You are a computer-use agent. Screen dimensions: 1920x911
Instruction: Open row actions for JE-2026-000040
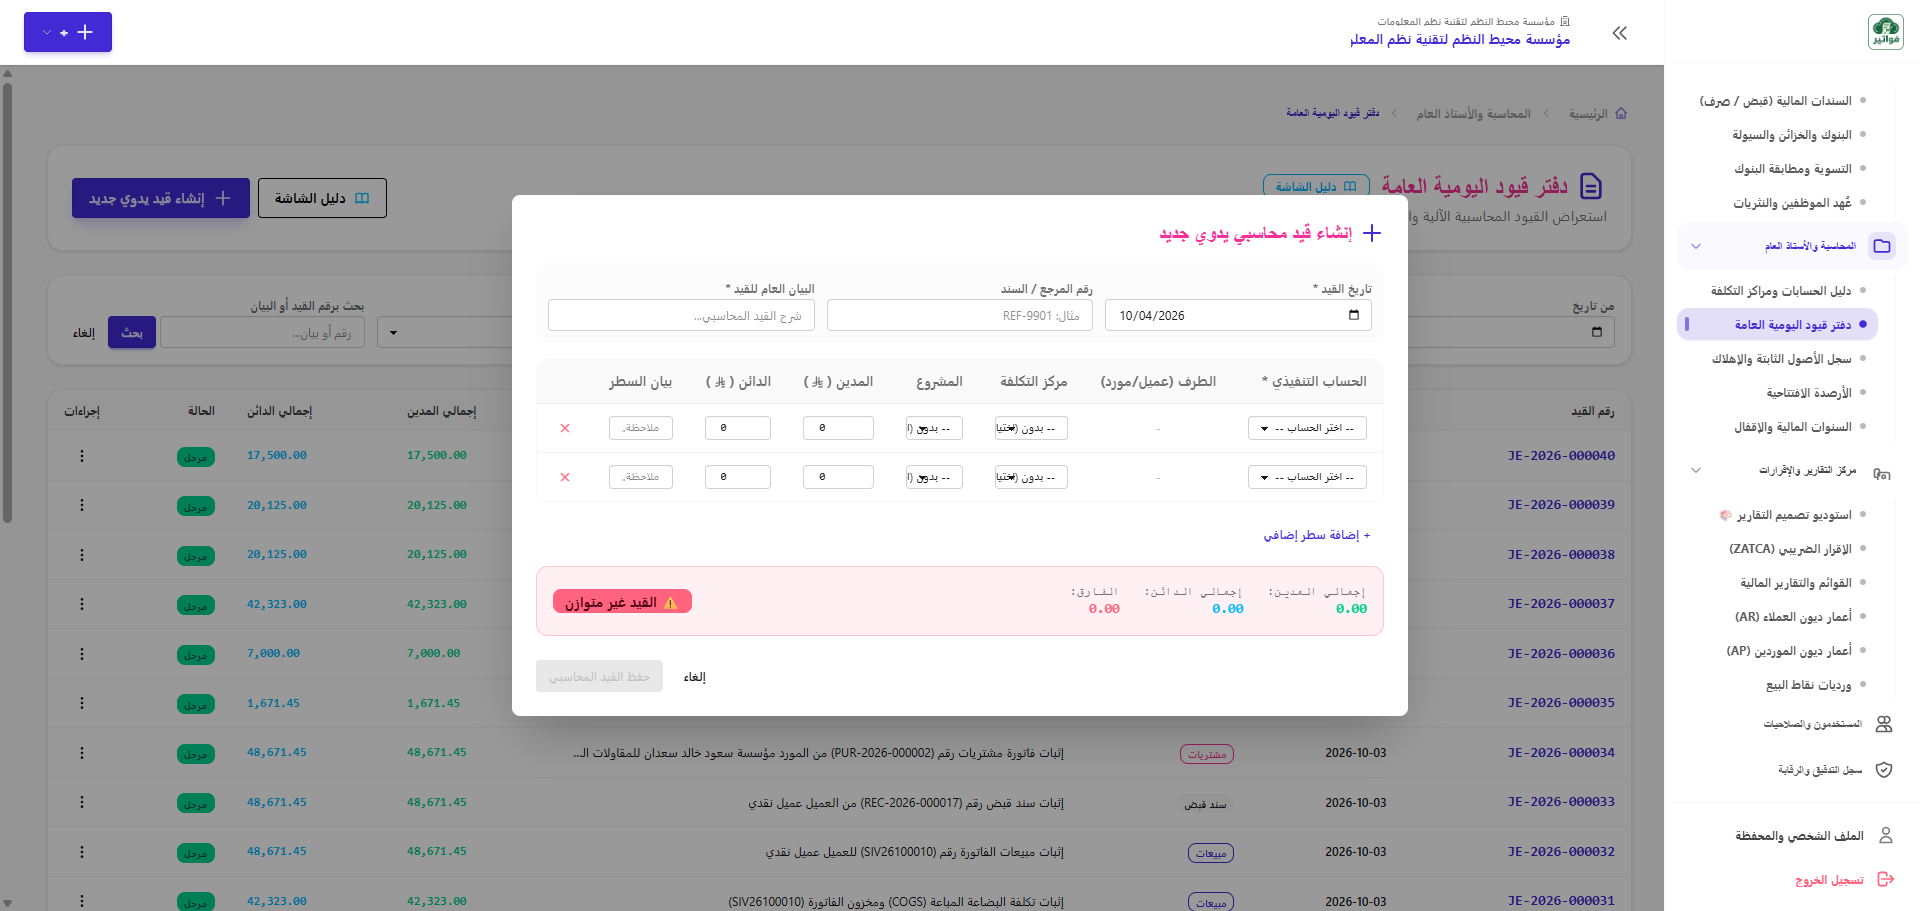pos(82,456)
